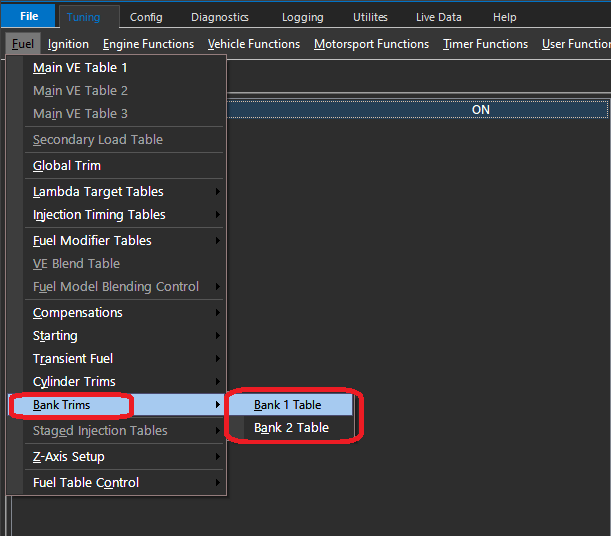Choose Bank 1 Table from submenu
Viewport: 611px width, 536px height.
point(288,405)
